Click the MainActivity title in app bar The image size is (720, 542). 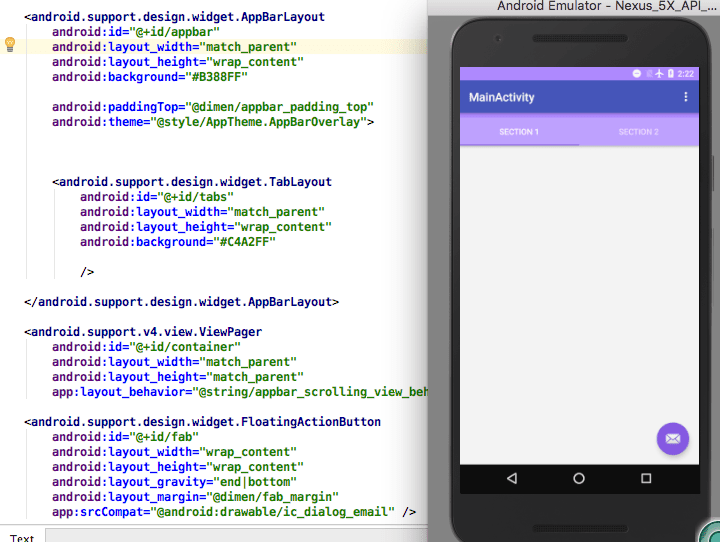pos(501,97)
